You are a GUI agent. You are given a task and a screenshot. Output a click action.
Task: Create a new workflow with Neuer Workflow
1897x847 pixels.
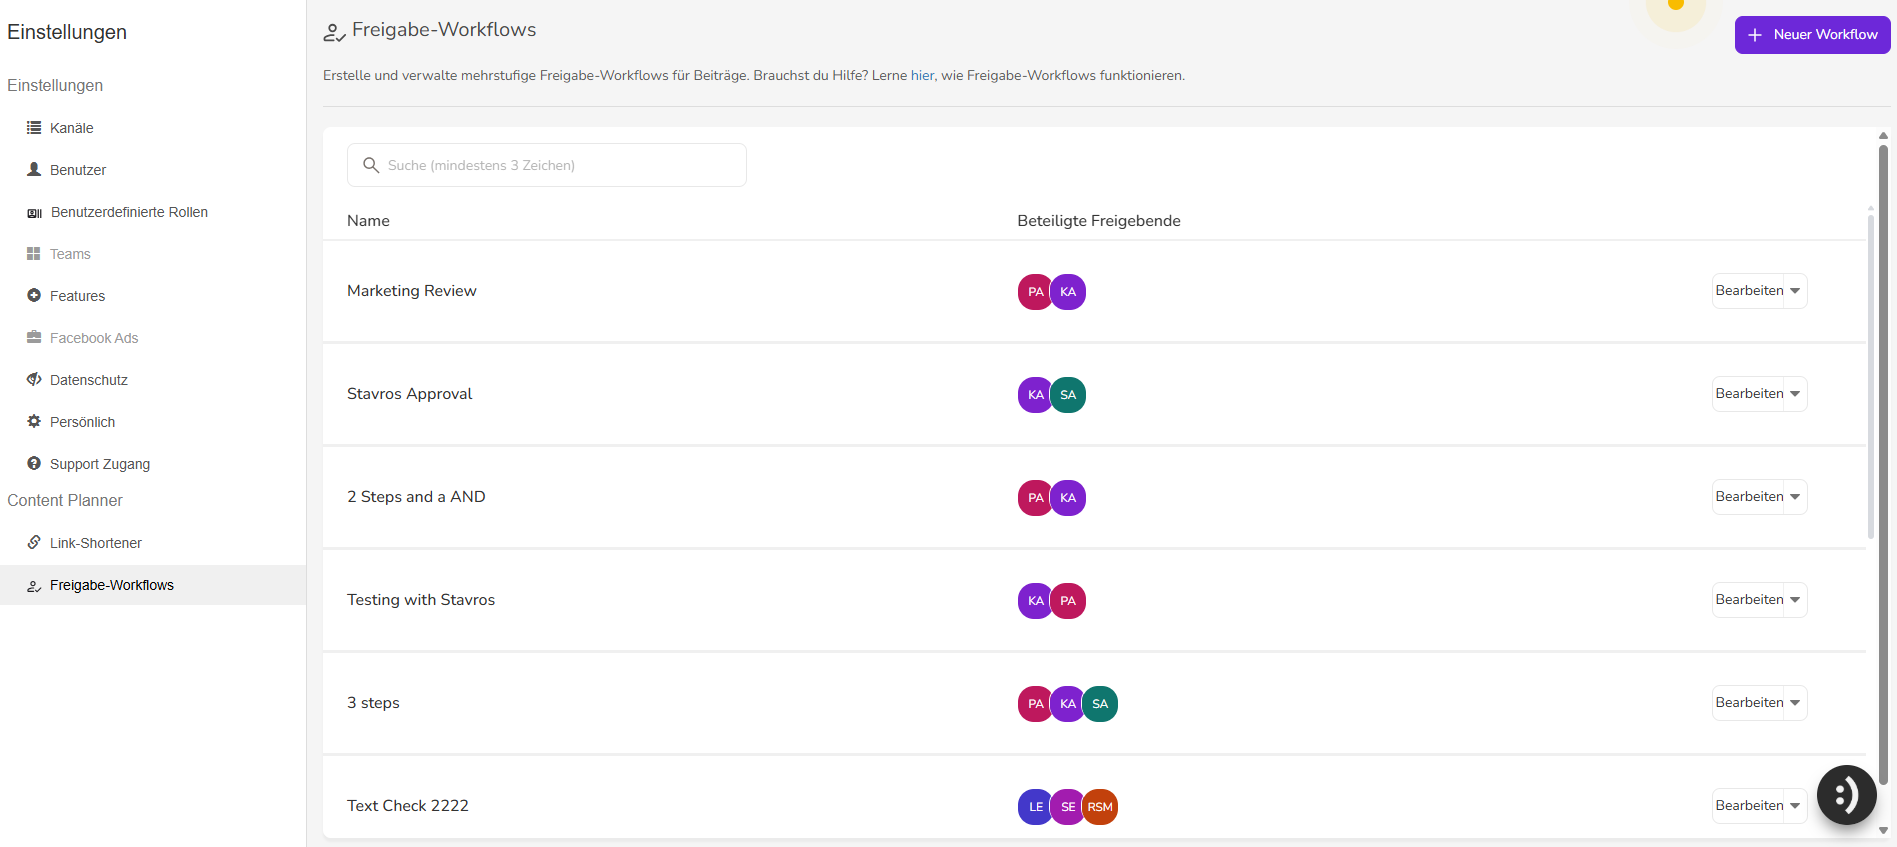(x=1812, y=35)
